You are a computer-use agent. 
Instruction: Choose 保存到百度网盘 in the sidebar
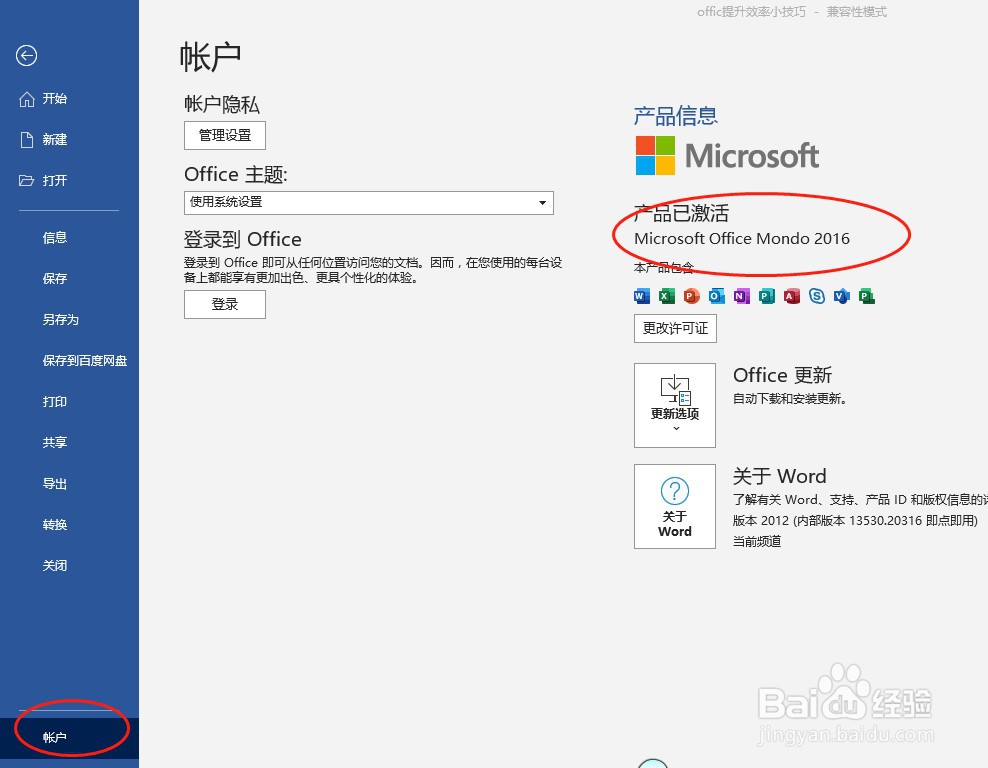point(84,360)
